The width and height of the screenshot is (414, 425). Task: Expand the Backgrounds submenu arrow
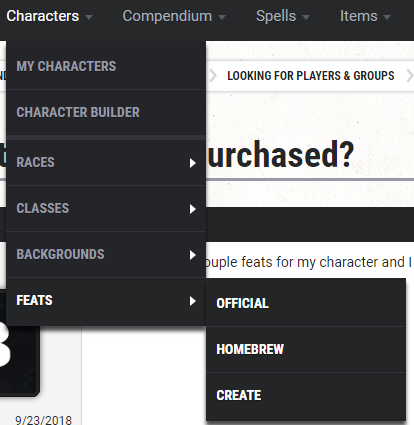(x=192, y=255)
